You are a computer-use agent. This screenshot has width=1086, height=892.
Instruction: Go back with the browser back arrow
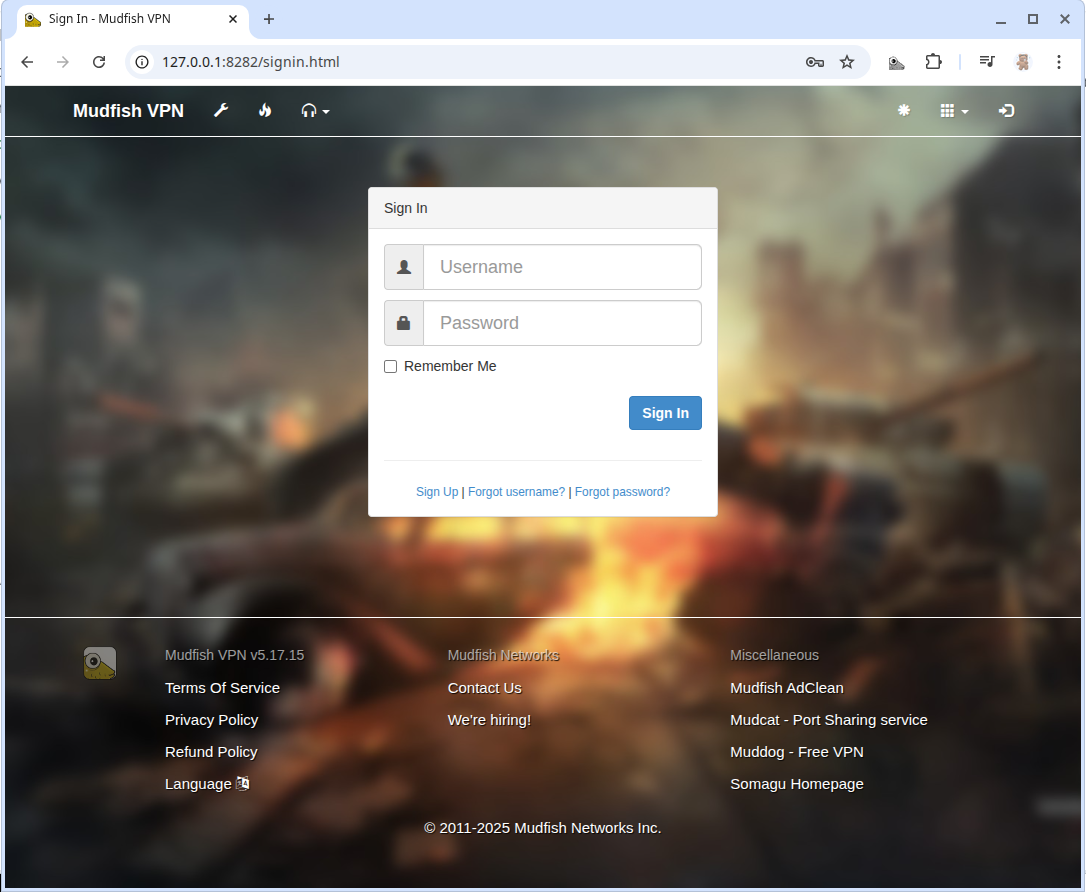point(27,62)
